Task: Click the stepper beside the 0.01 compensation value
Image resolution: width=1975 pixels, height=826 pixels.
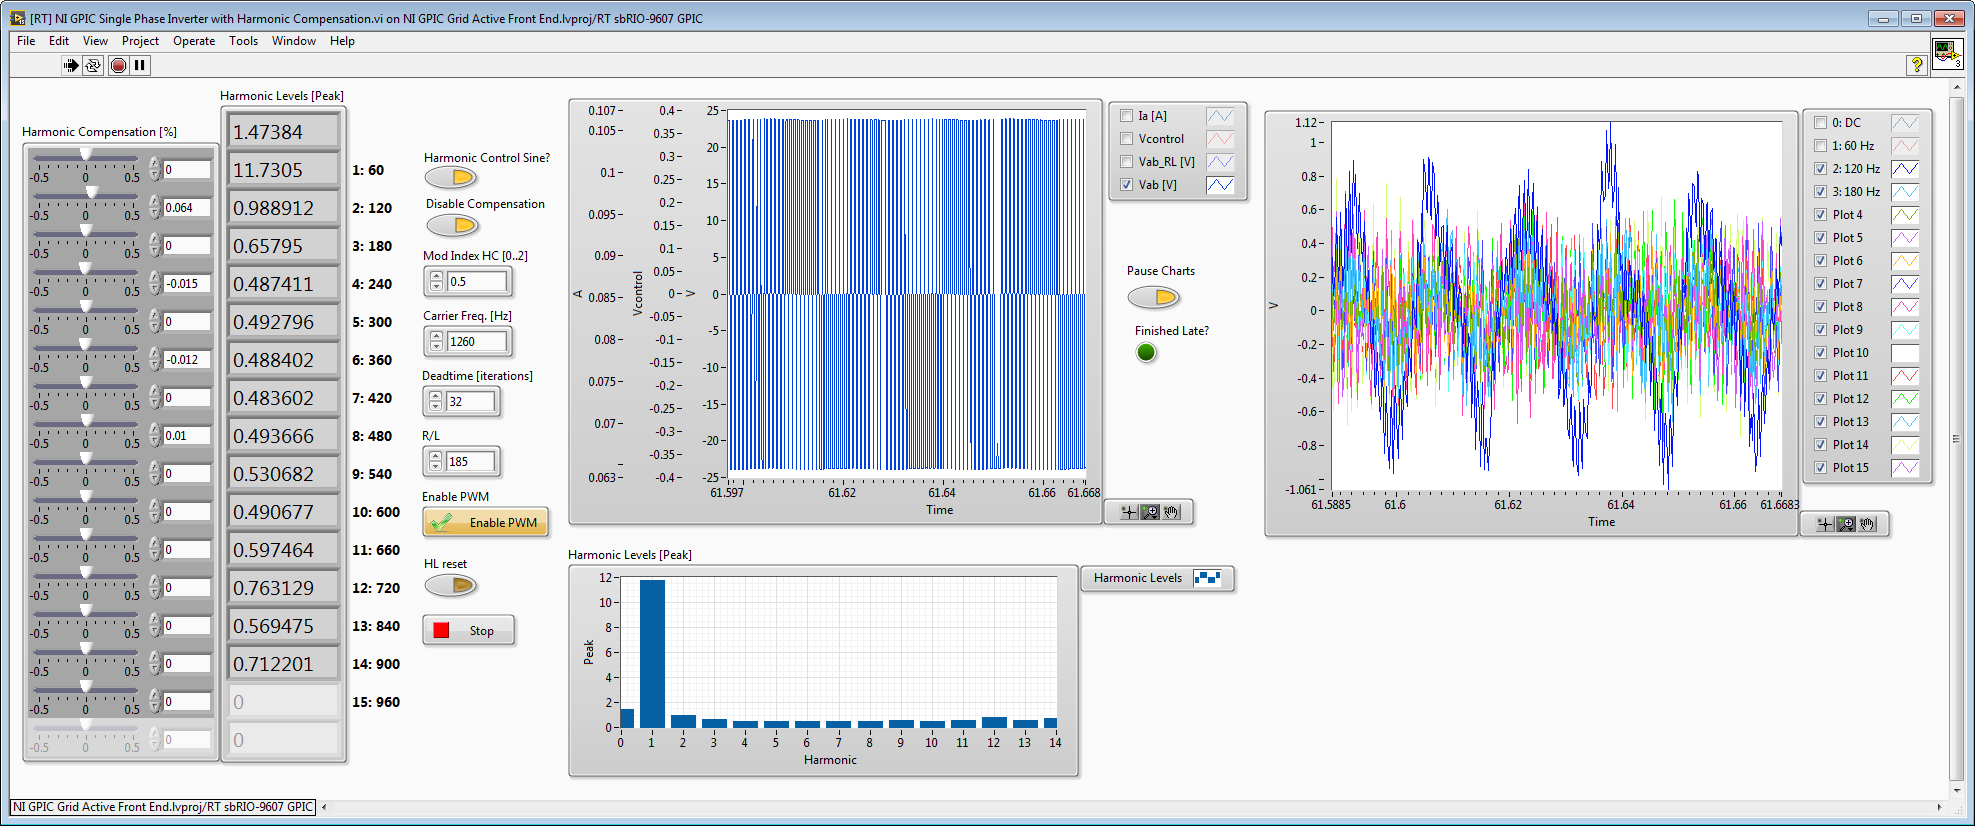Action: [155, 436]
